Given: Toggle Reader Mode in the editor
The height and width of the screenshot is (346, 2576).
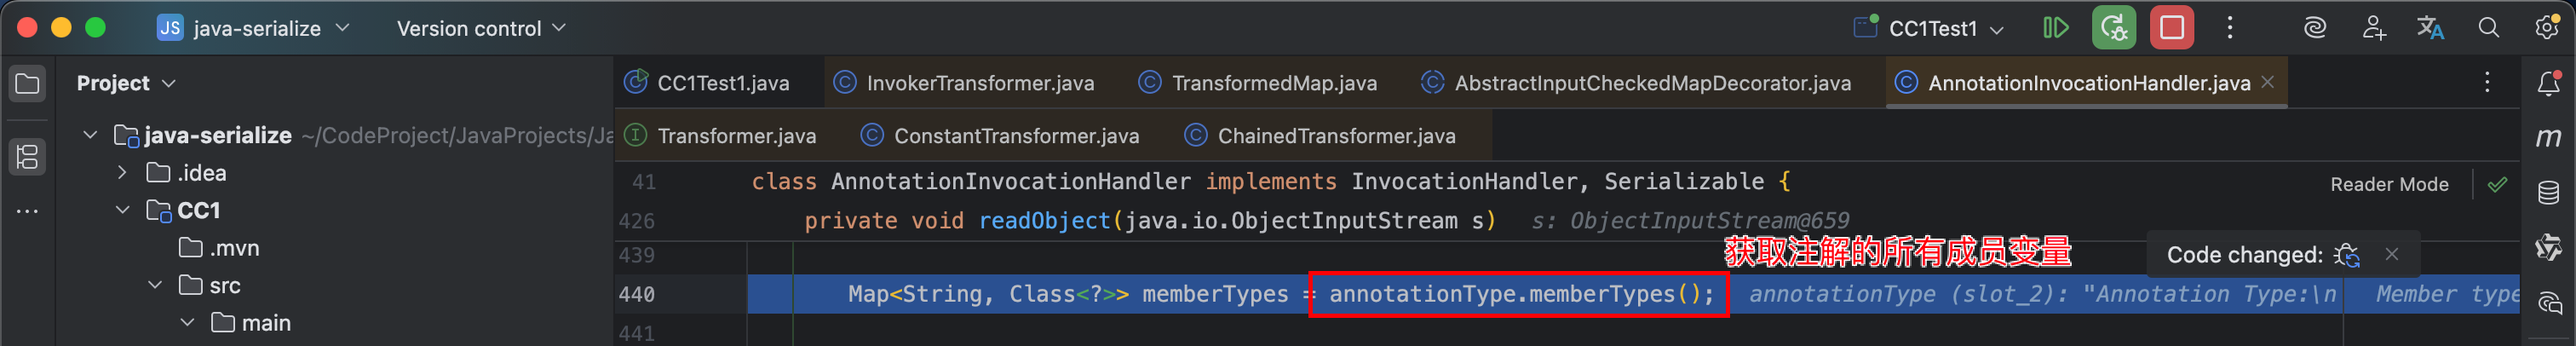Looking at the screenshot, I should pos(2389,185).
